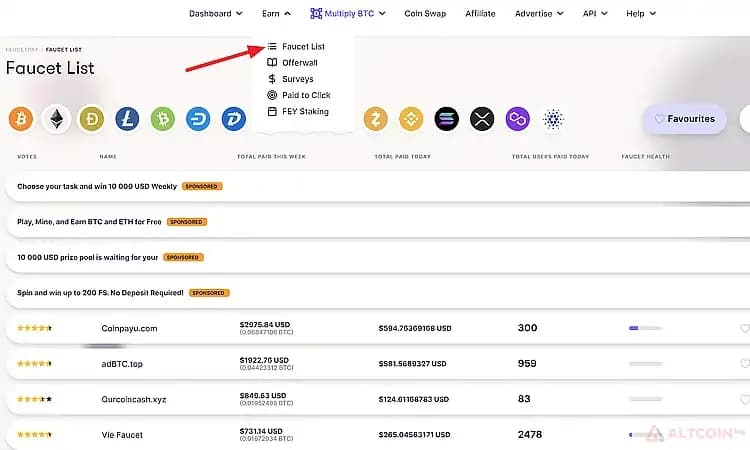Favourite the Ourcoincash.xyz faucet heart
750x450 pixels.
point(745,399)
